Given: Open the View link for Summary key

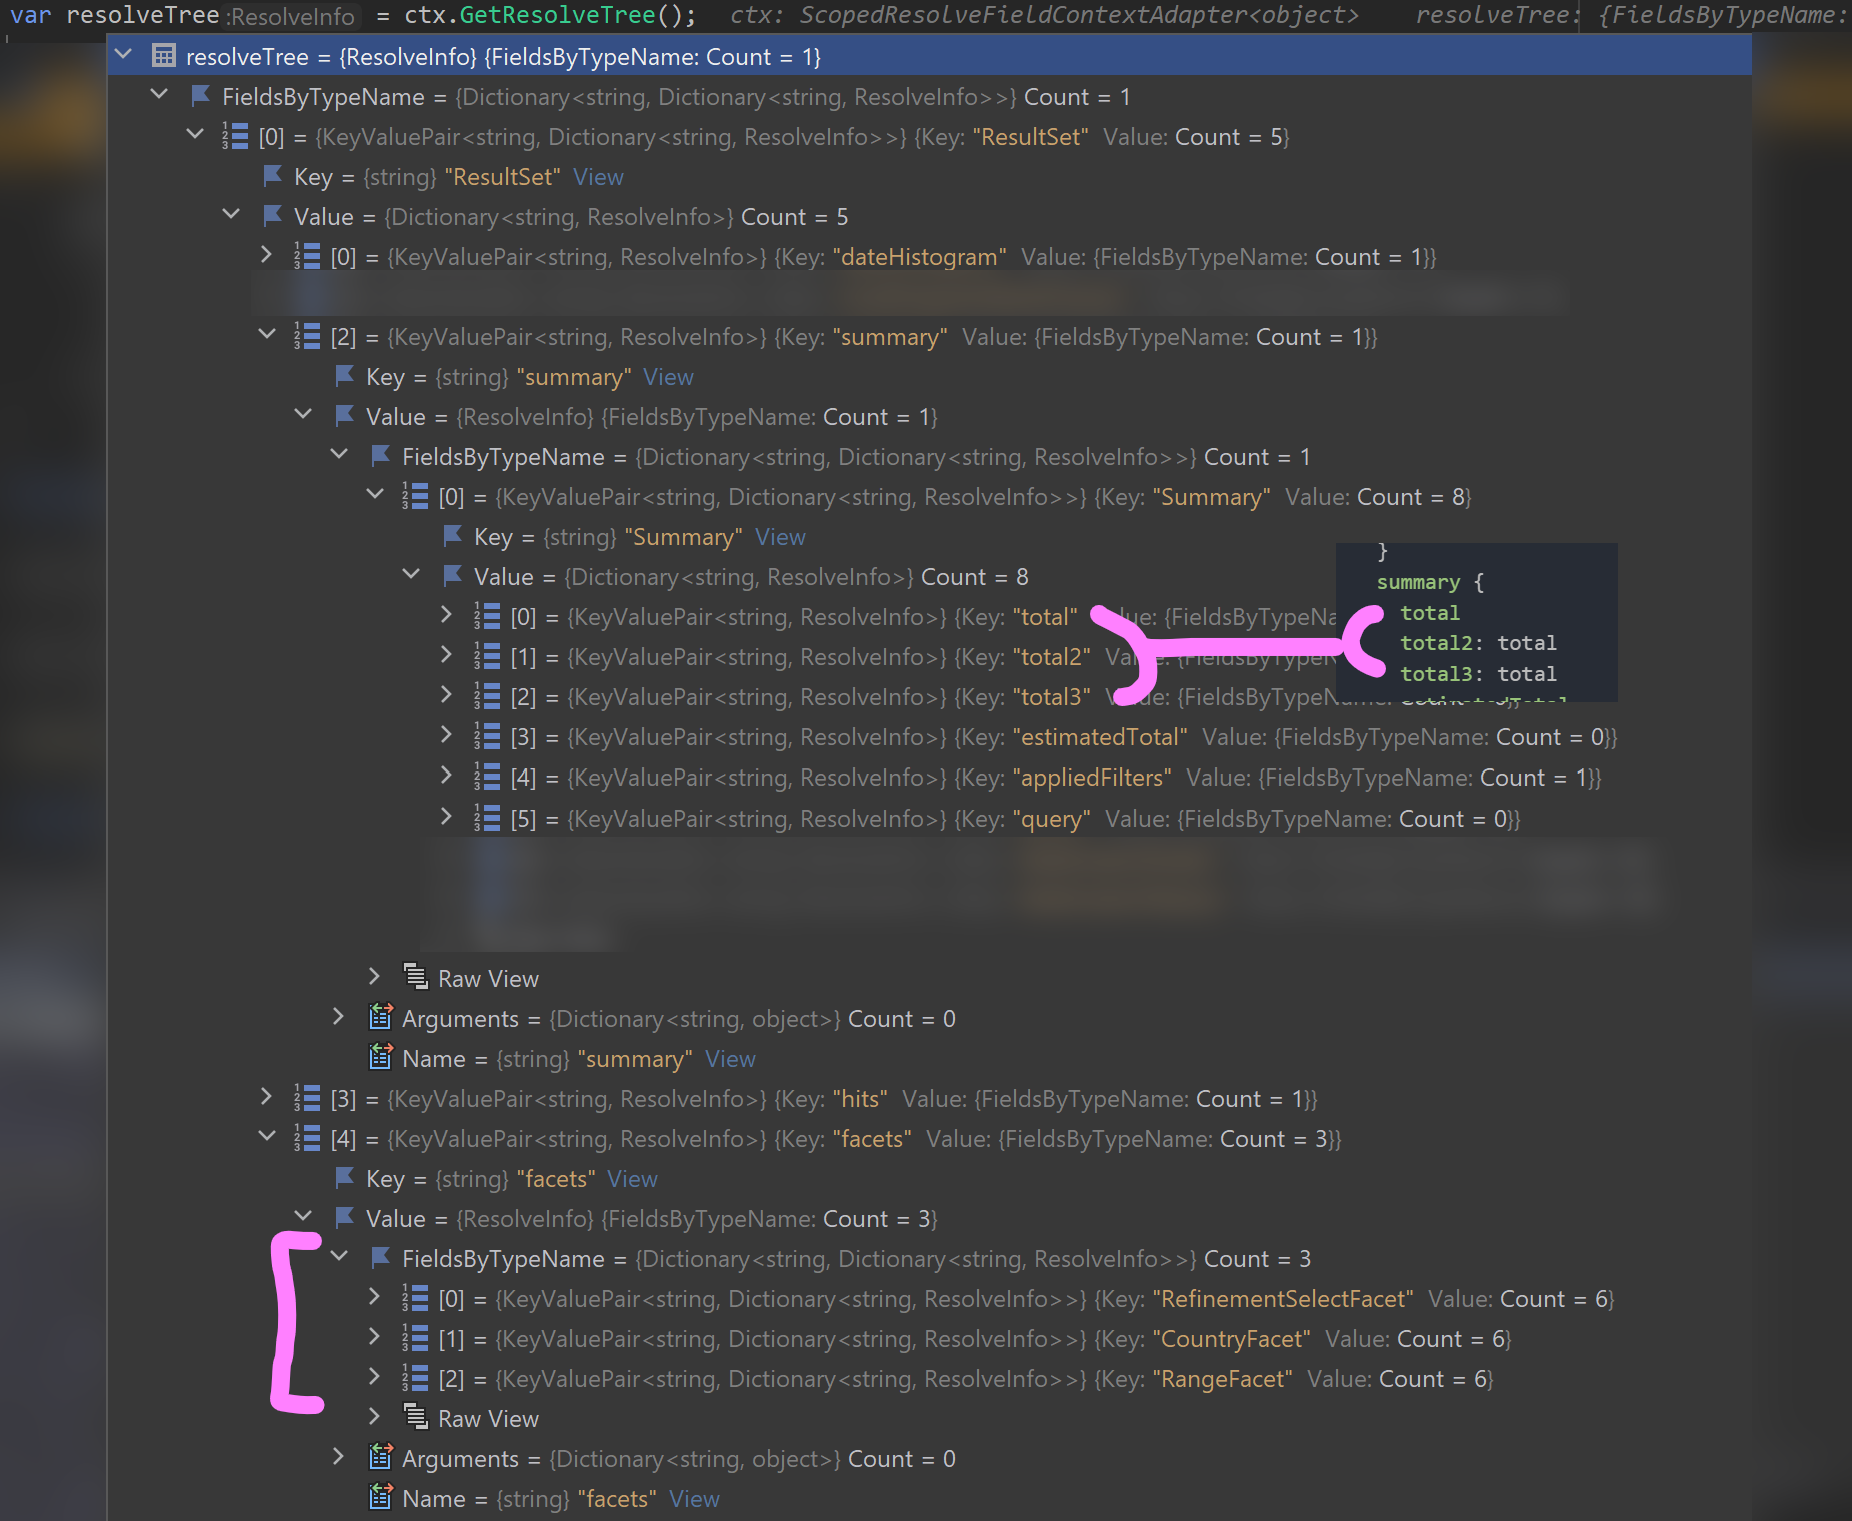Looking at the screenshot, I should (x=779, y=537).
